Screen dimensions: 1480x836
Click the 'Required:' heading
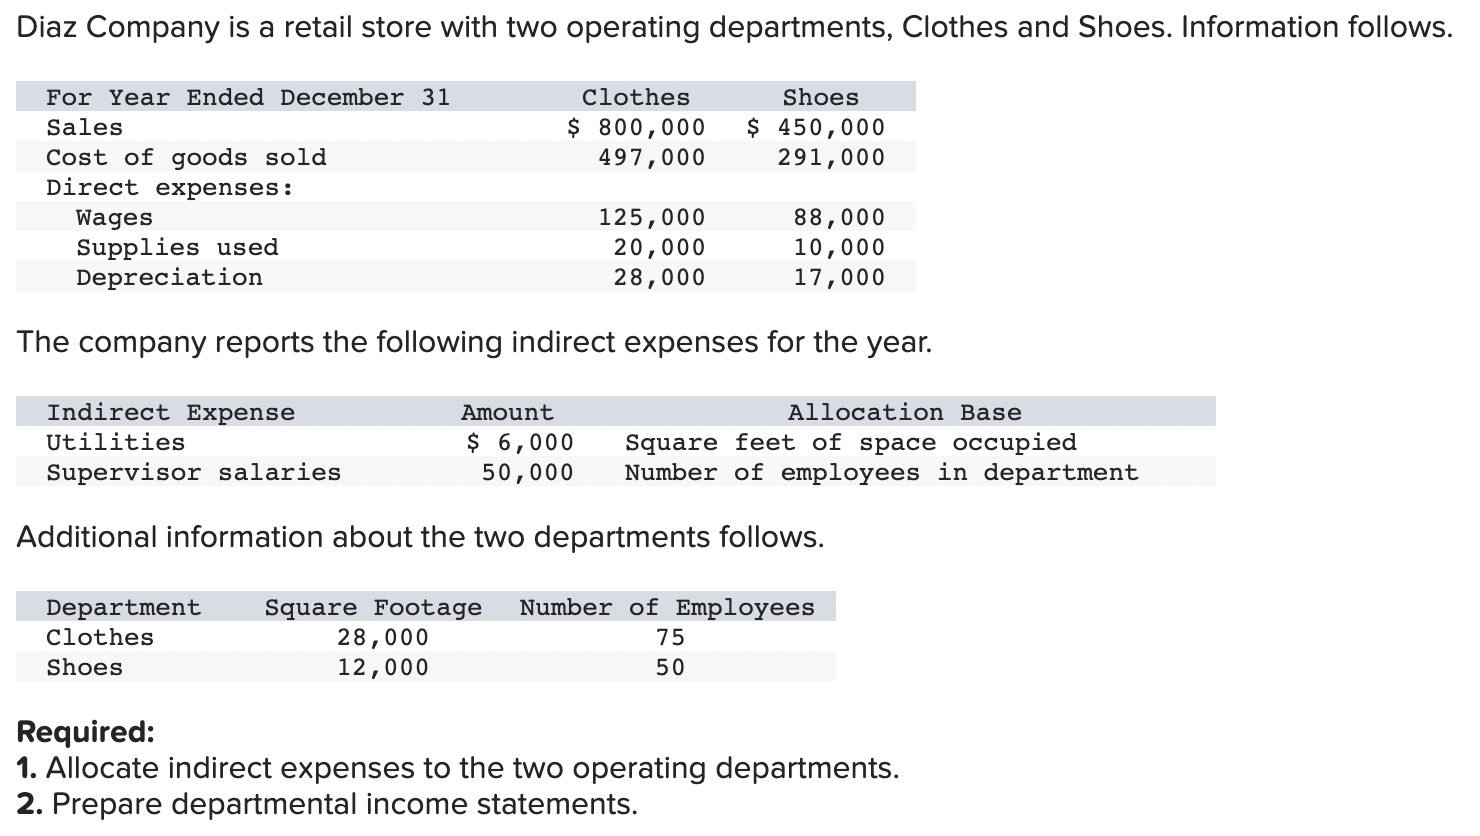[86, 732]
